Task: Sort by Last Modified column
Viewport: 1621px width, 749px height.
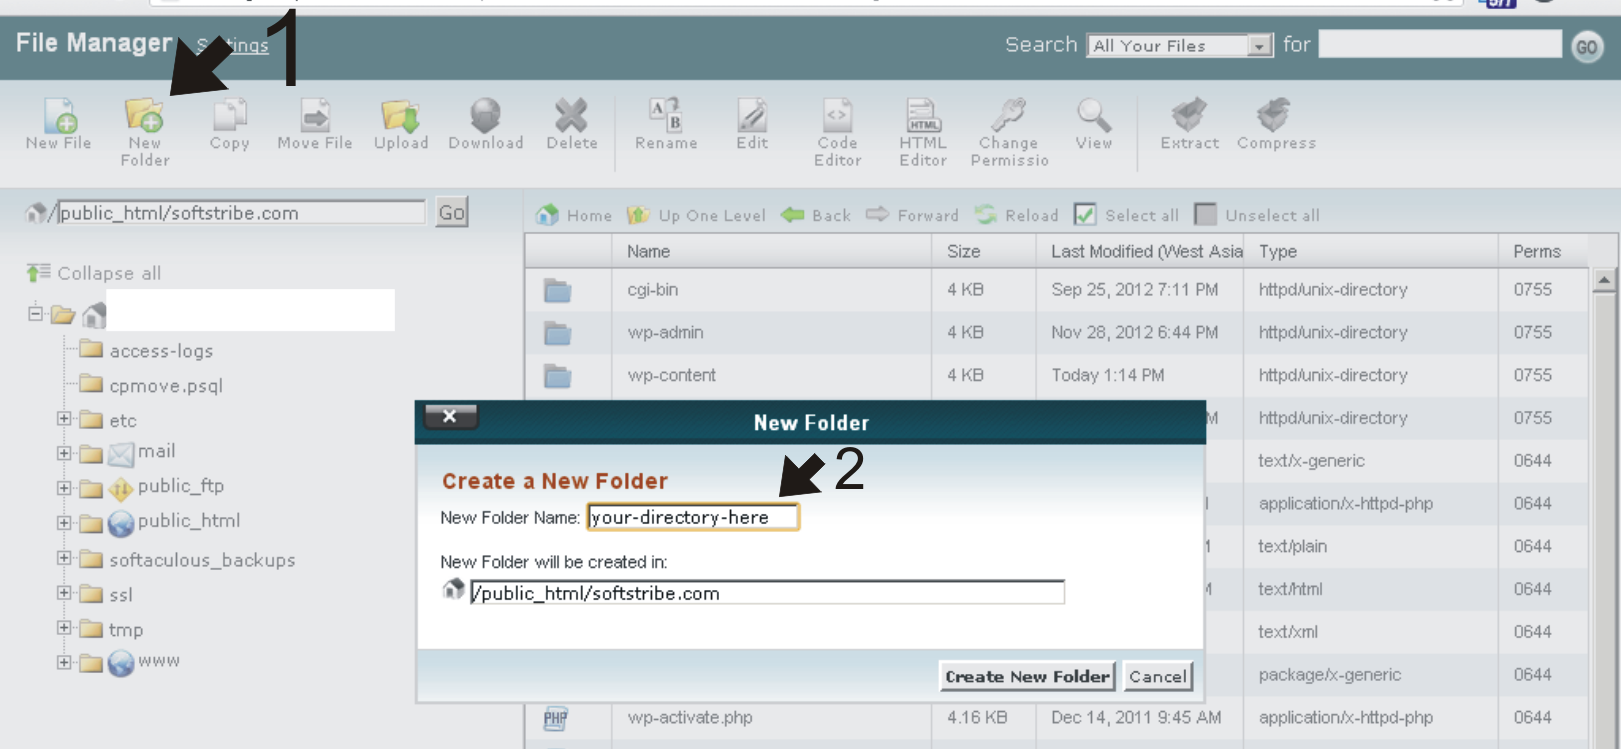Action: 1140,251
